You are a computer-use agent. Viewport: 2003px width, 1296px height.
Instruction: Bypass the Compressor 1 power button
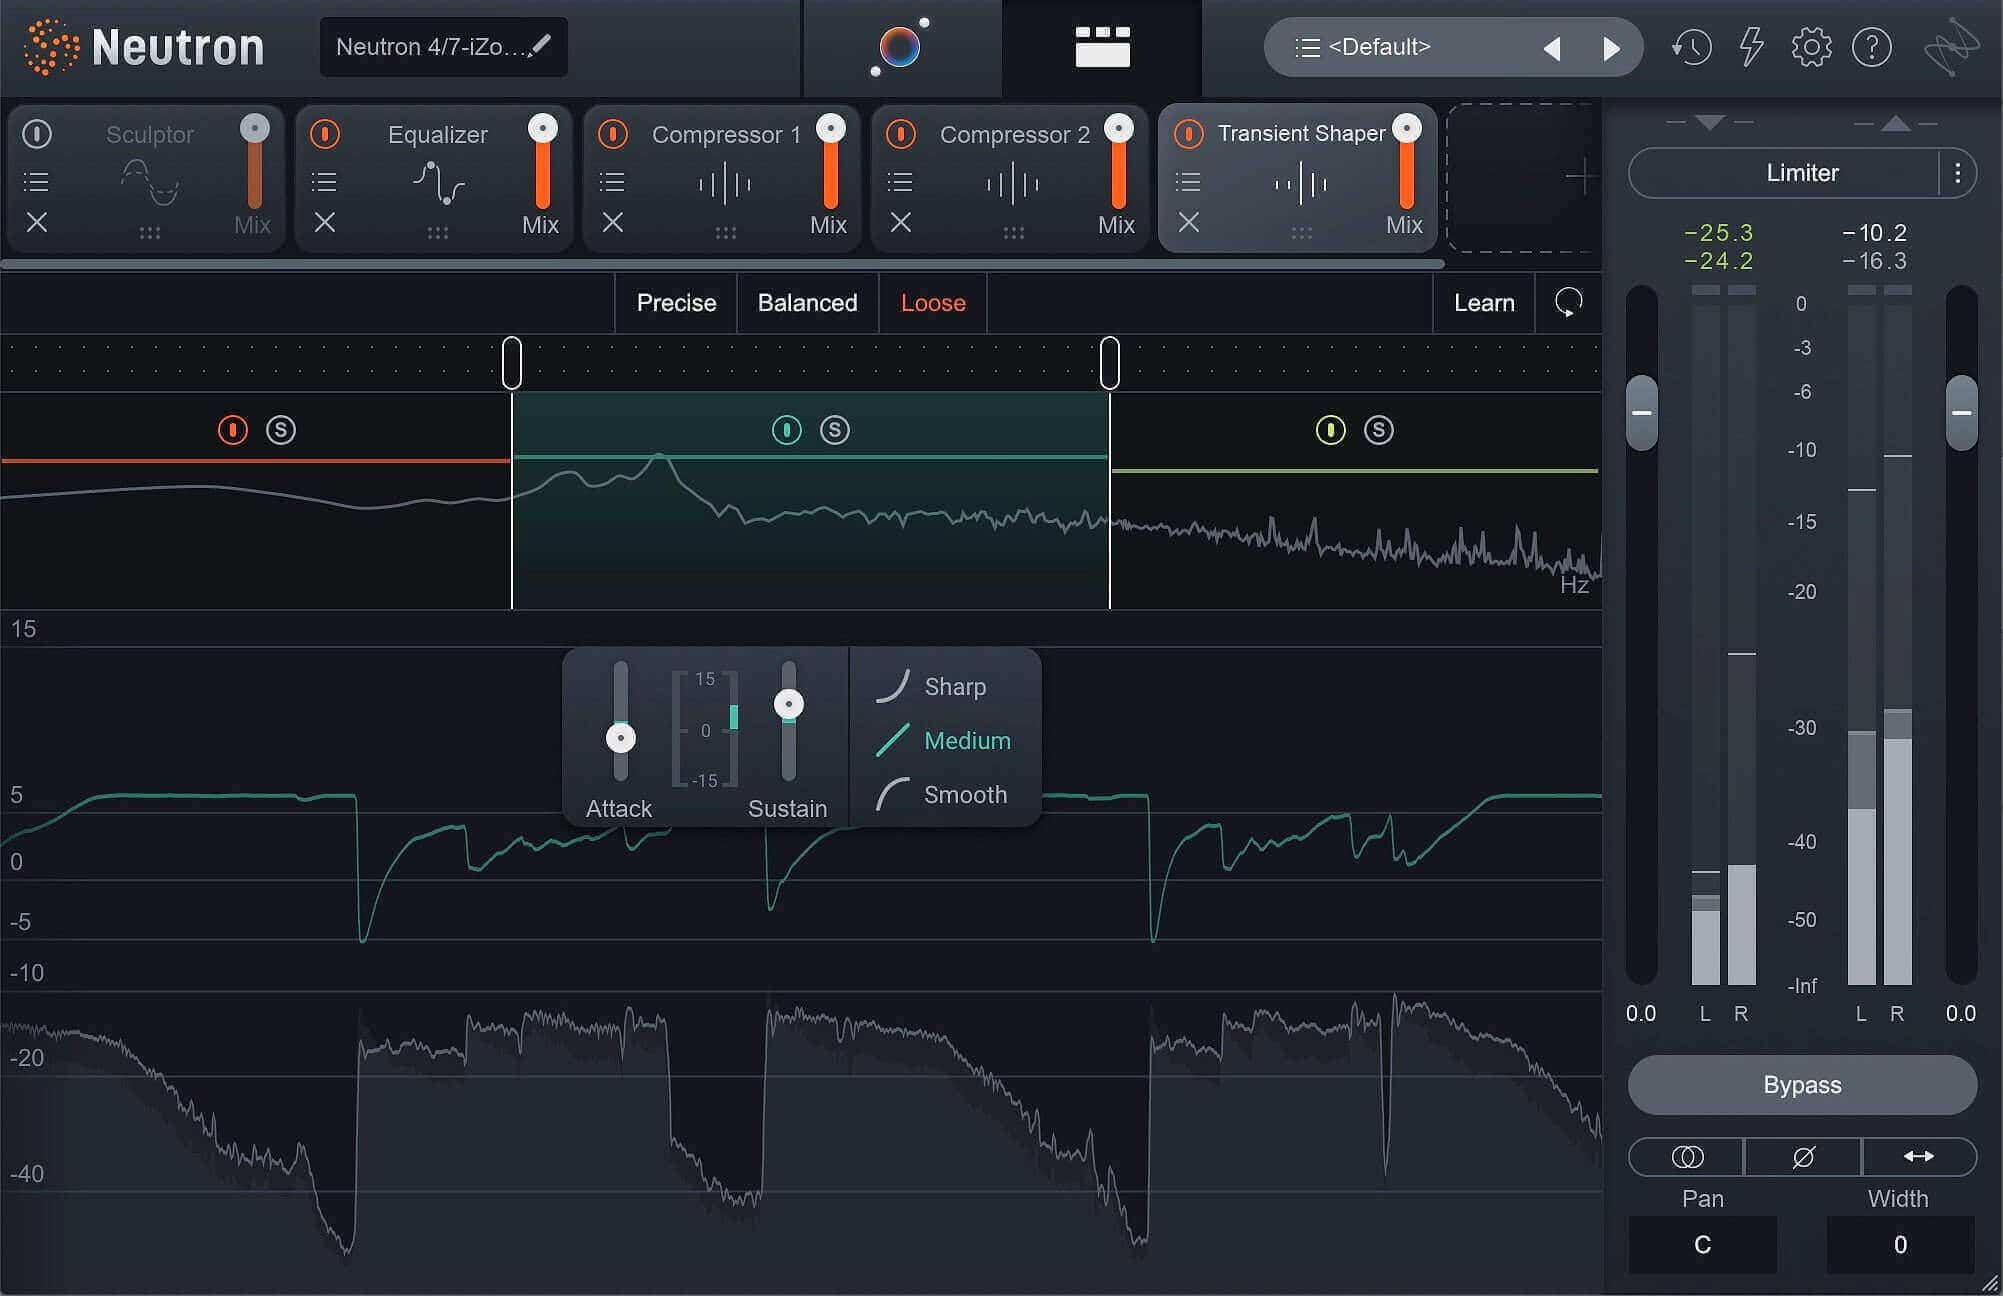(613, 134)
